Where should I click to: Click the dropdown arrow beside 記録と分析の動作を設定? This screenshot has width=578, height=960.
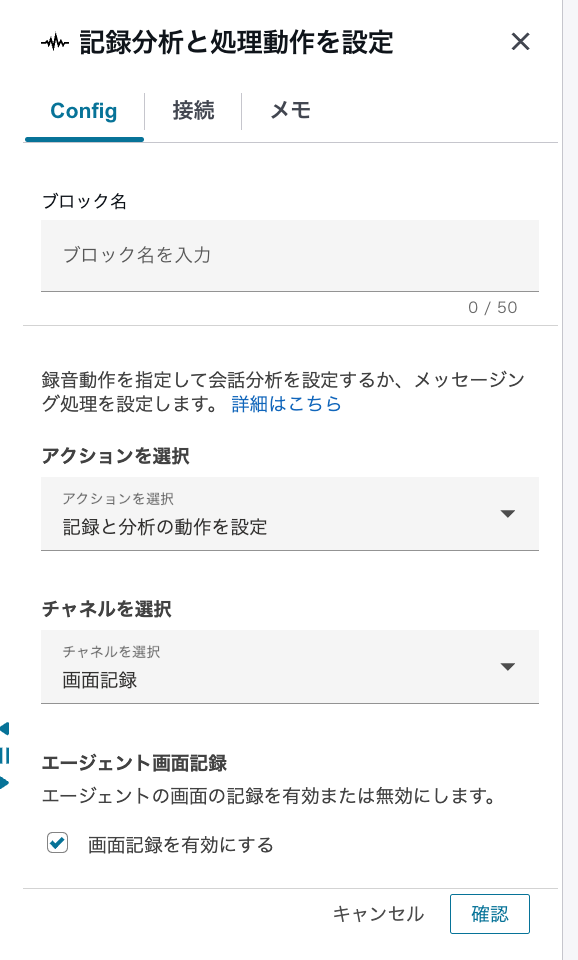point(509,514)
